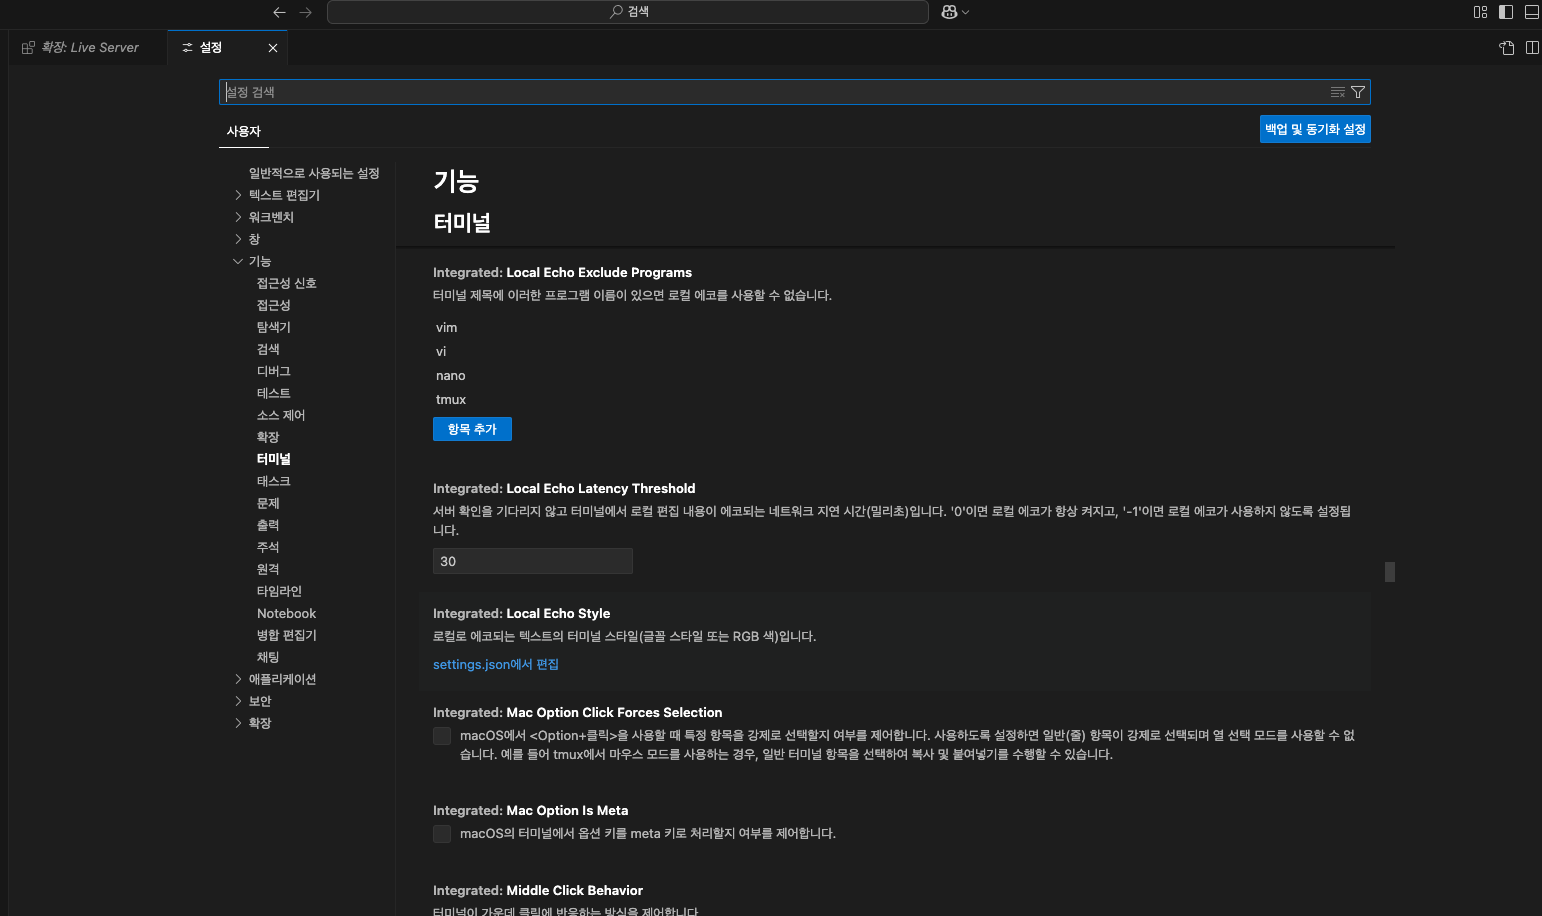The height and width of the screenshot is (916, 1542).
Task: Open settings.json에서 편집 link
Action: [x=496, y=664]
